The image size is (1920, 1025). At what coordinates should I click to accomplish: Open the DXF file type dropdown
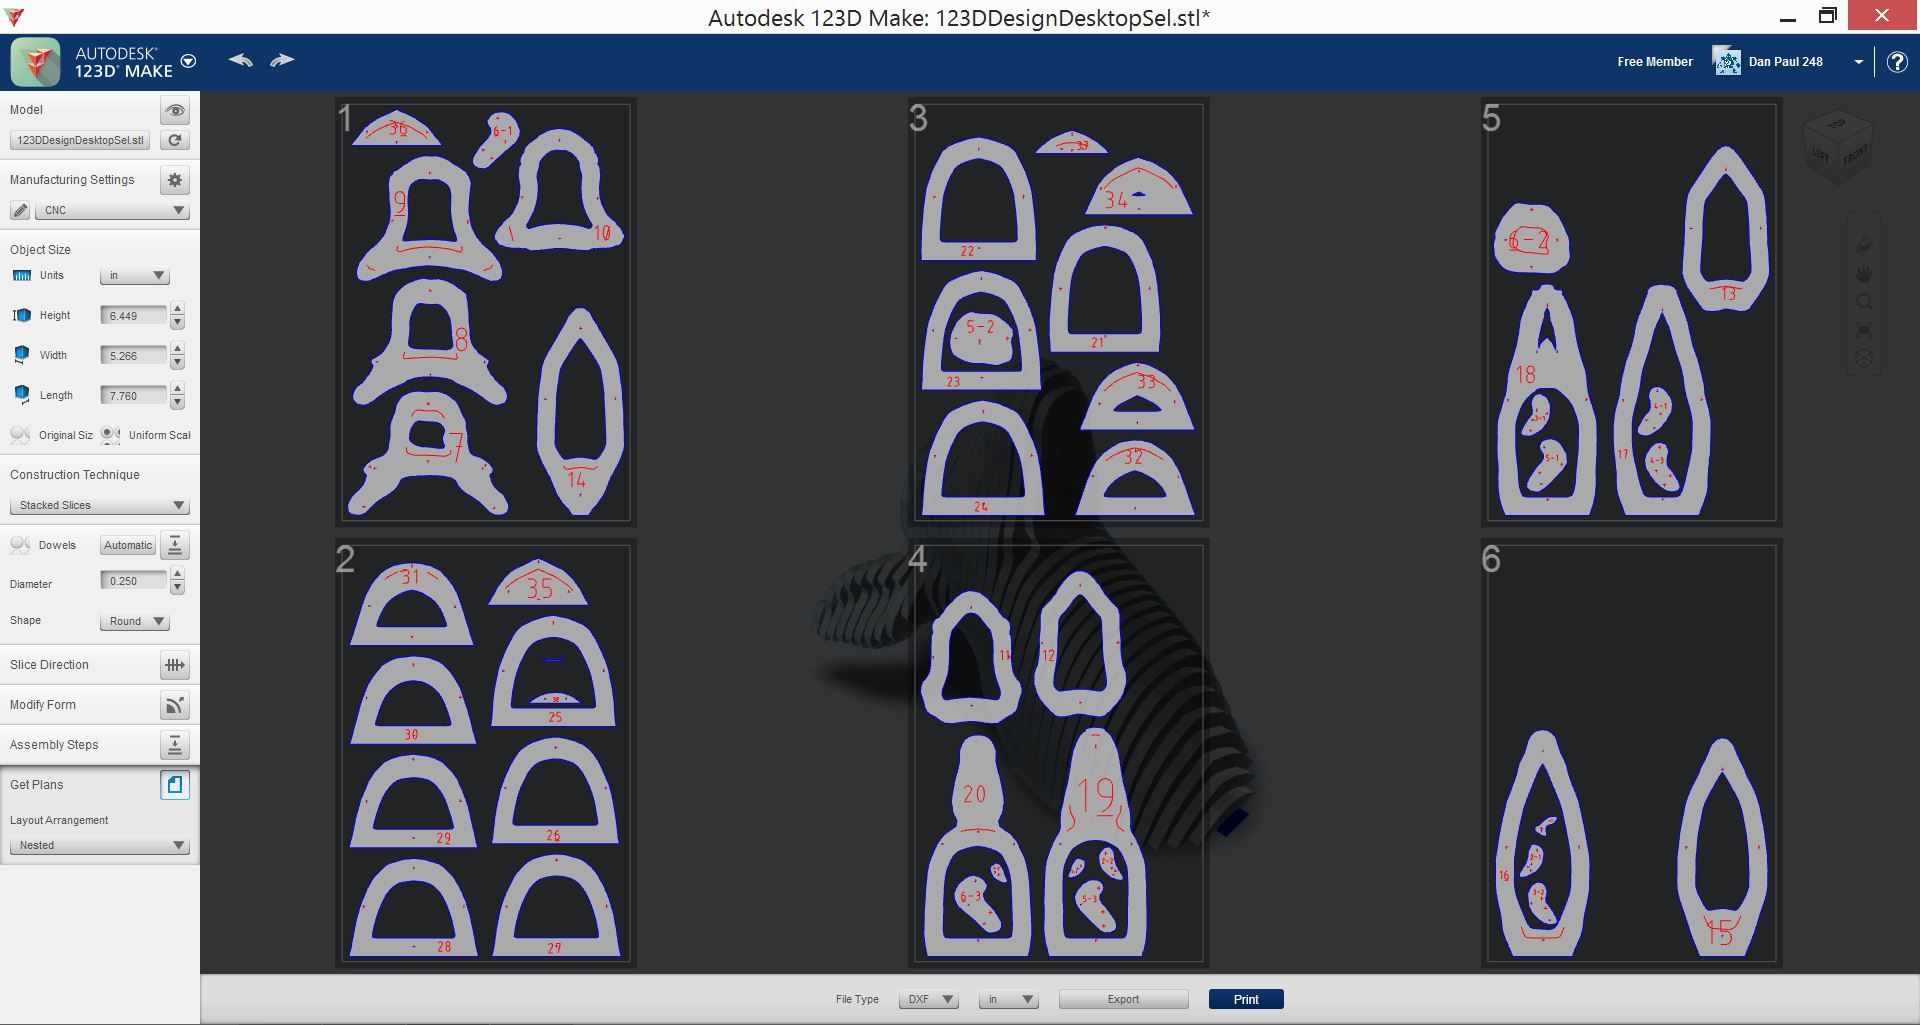point(929,999)
